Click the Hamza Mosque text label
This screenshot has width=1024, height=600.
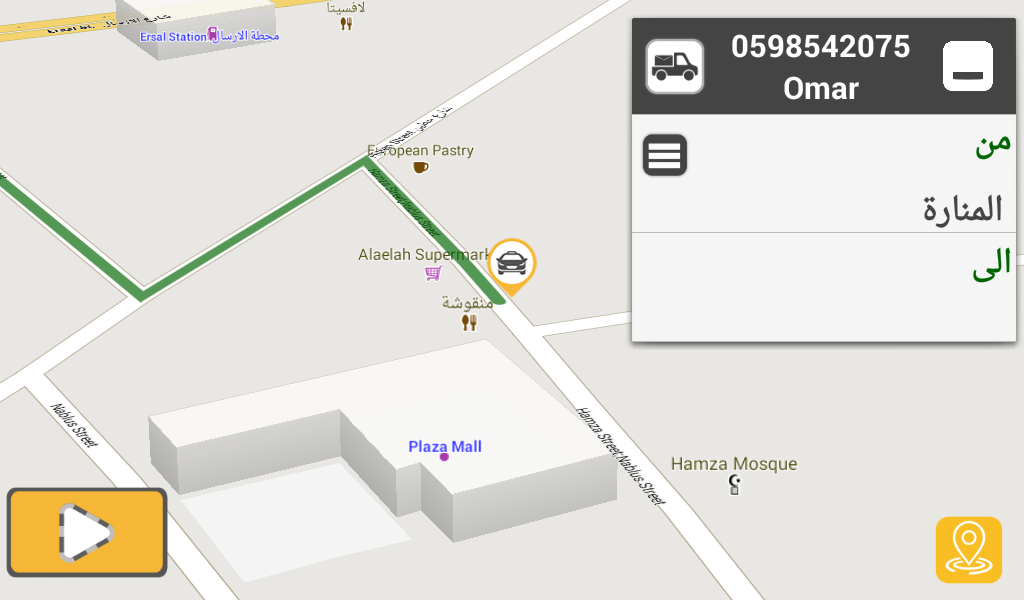(734, 464)
